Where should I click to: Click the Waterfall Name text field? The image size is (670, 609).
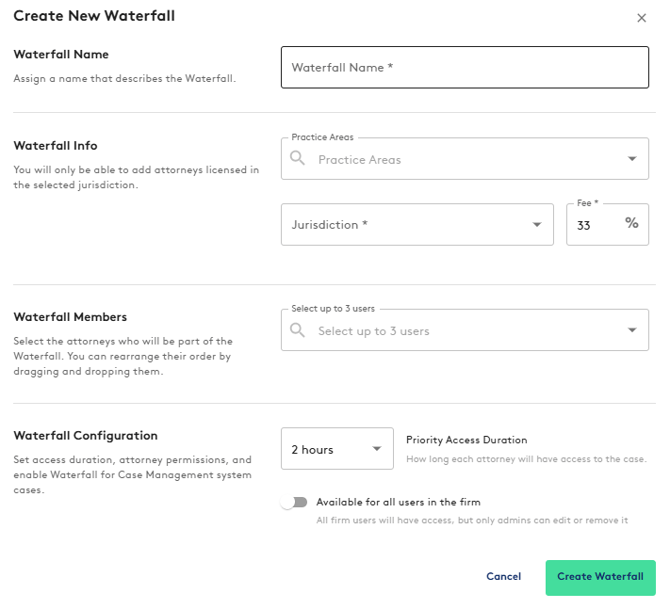(464, 68)
